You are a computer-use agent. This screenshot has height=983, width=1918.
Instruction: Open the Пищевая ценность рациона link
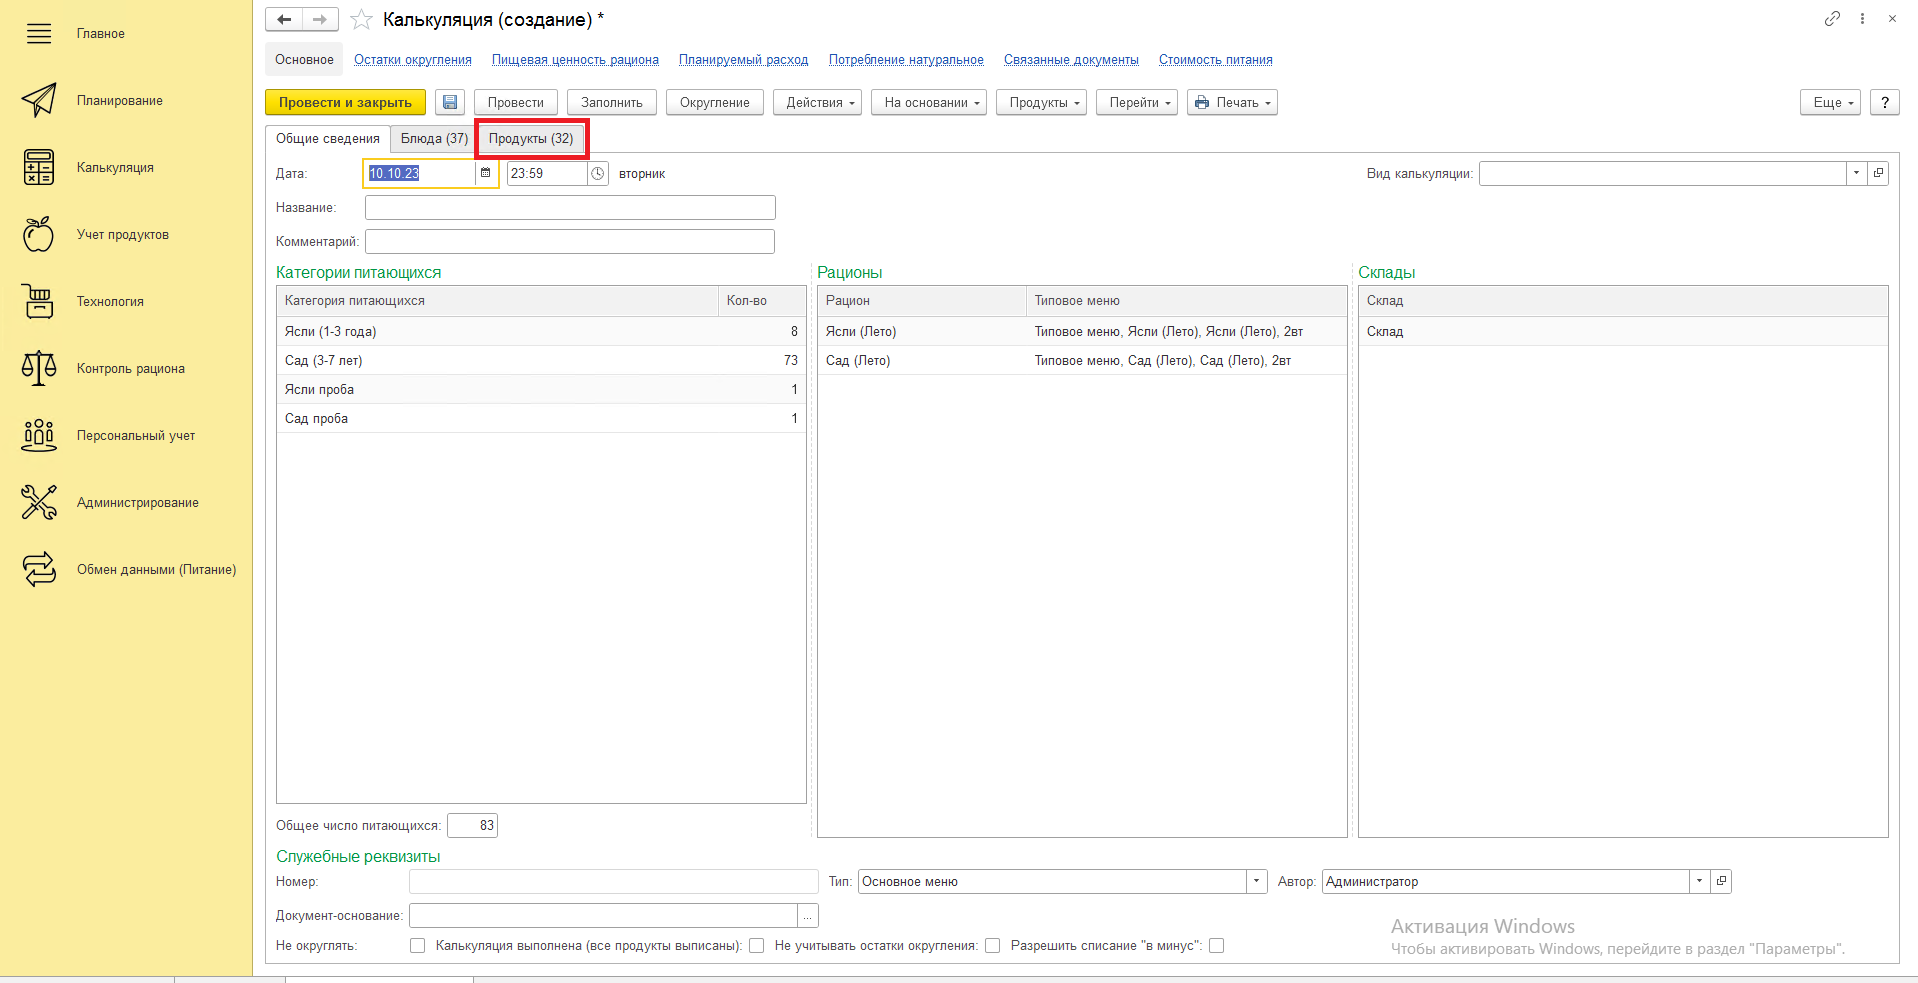[575, 60]
